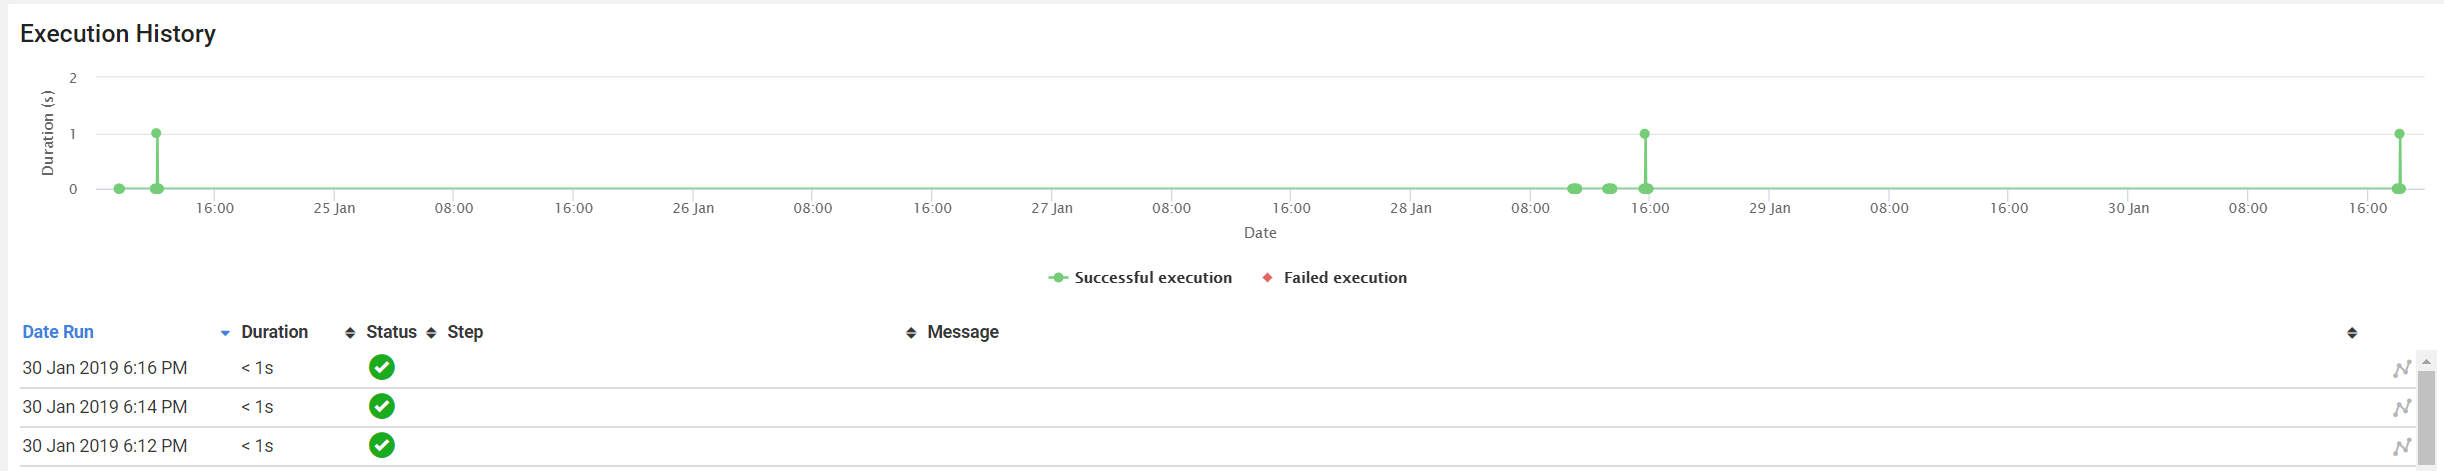
Task: Select the Duration column header
Action: click(x=274, y=332)
